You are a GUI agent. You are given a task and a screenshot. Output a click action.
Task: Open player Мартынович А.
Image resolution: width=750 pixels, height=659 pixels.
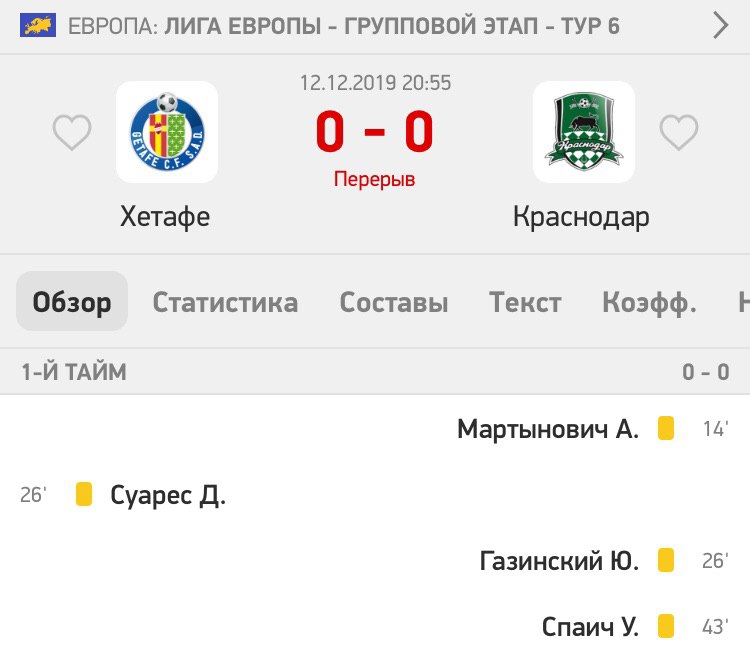[548, 429]
